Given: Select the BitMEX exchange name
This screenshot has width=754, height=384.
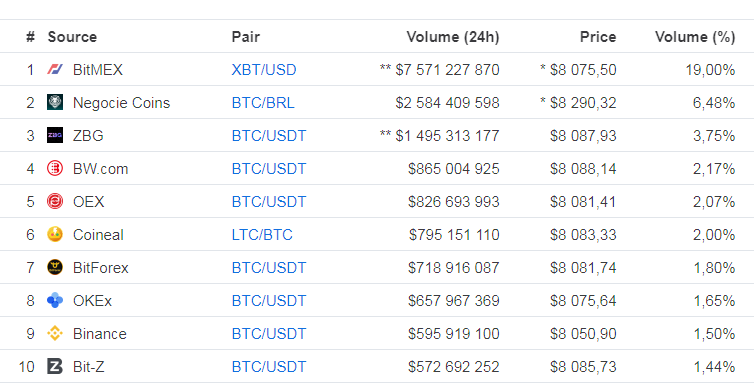Looking at the screenshot, I should click(98, 70).
